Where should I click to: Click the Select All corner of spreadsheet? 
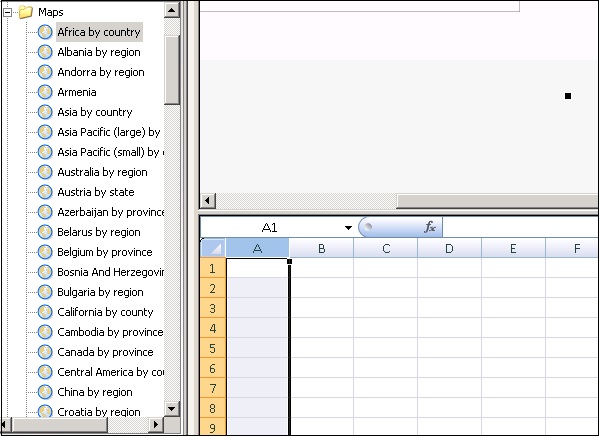click(x=212, y=248)
